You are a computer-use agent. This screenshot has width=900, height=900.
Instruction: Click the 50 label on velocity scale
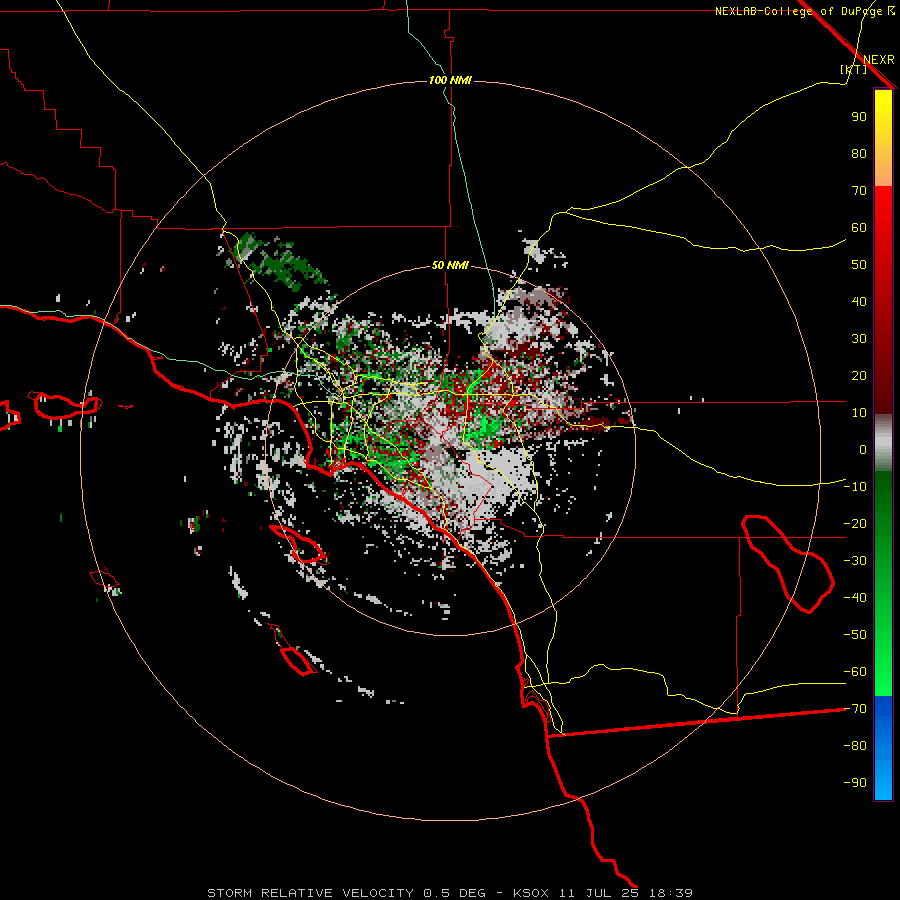click(x=859, y=265)
